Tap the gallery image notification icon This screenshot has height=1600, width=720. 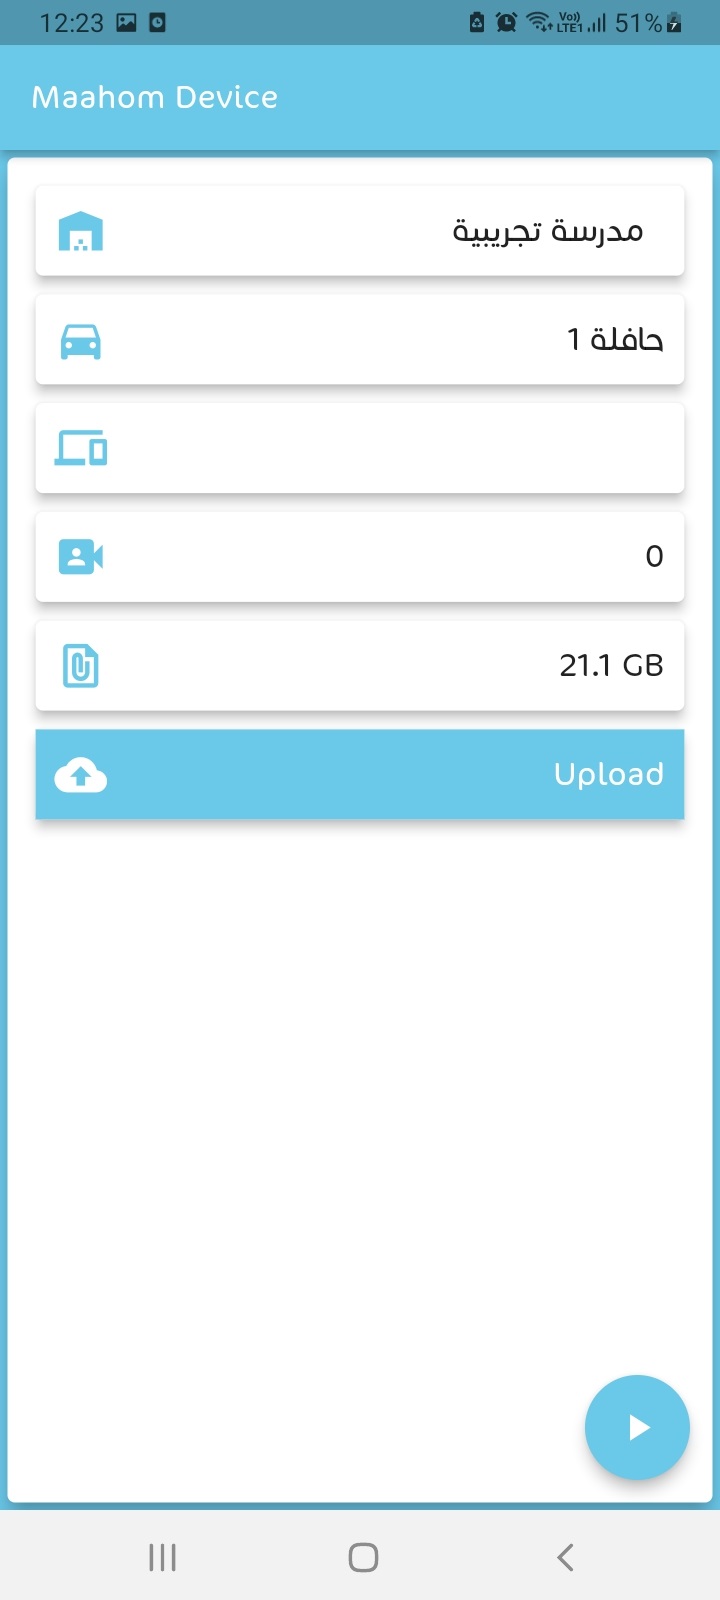126,22
